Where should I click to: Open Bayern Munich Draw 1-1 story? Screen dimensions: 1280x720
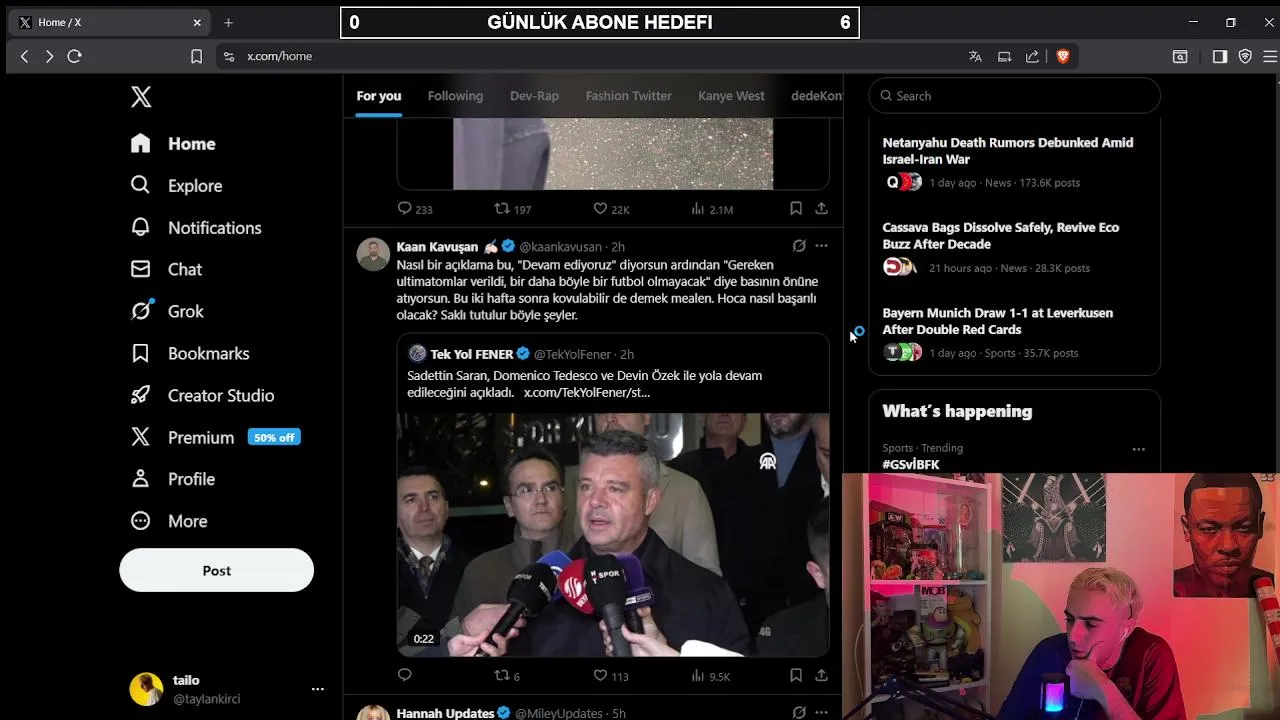tap(1014, 332)
